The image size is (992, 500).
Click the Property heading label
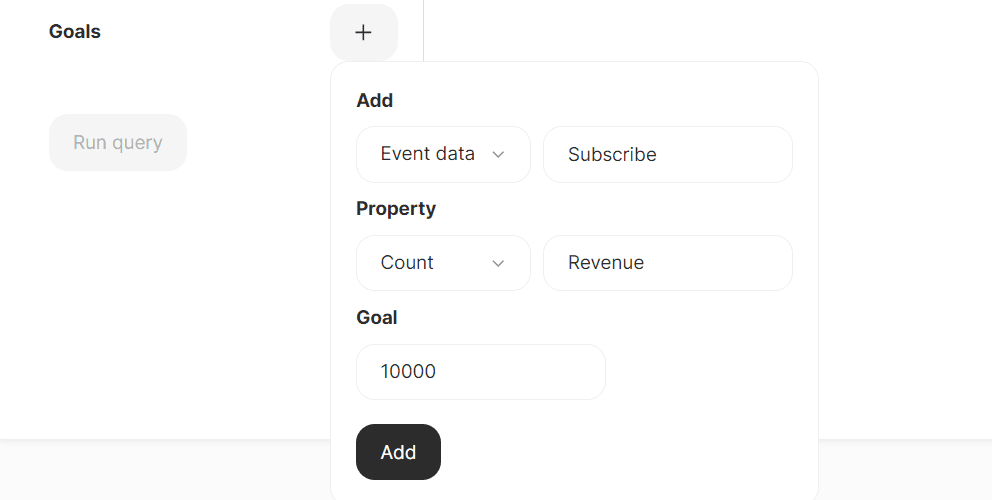(x=396, y=209)
